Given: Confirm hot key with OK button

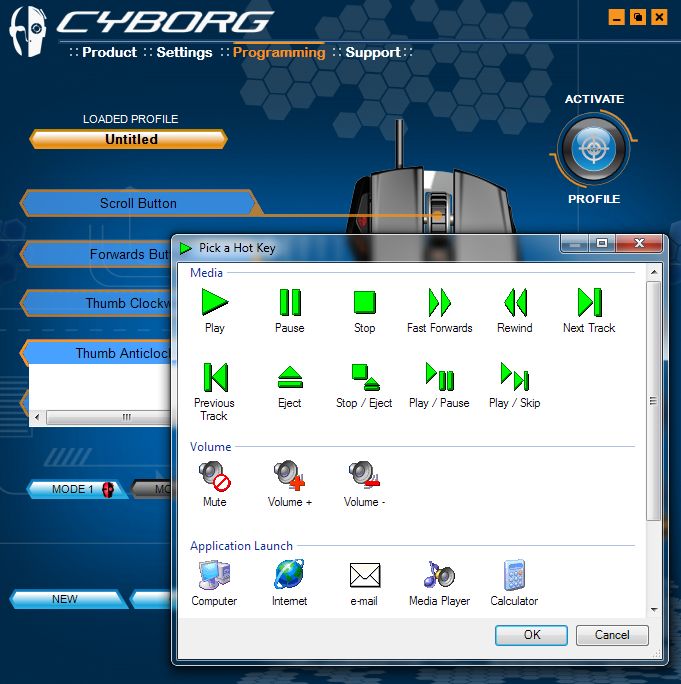Looking at the screenshot, I should (531, 635).
